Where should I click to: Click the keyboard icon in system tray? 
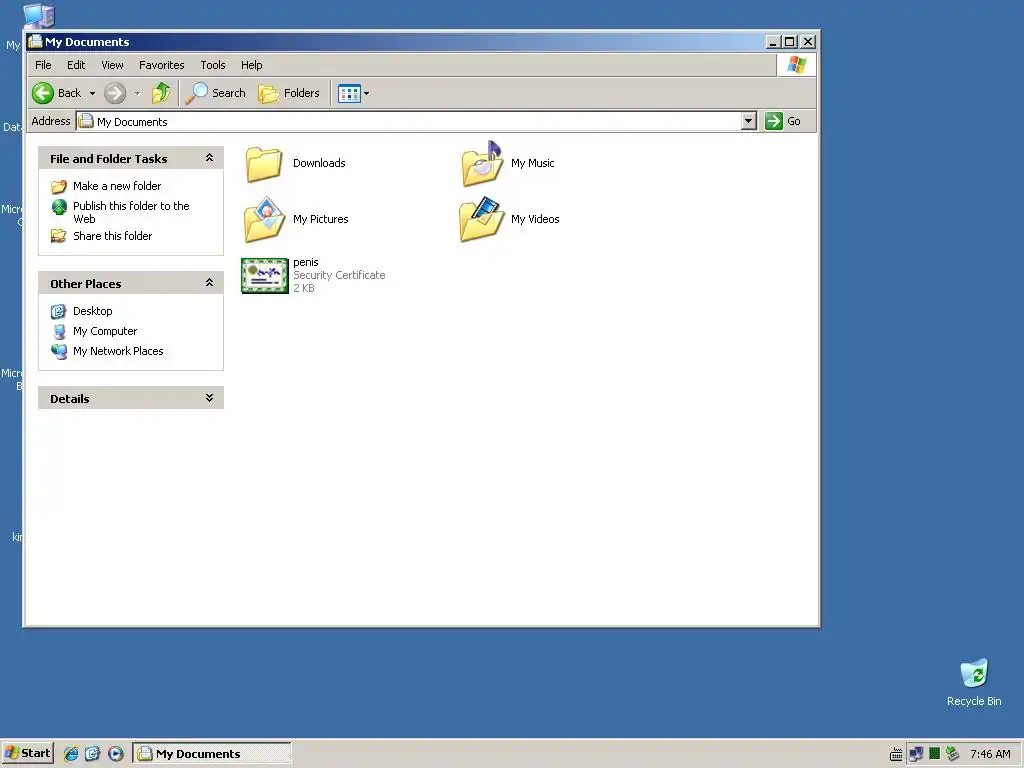tap(896, 754)
